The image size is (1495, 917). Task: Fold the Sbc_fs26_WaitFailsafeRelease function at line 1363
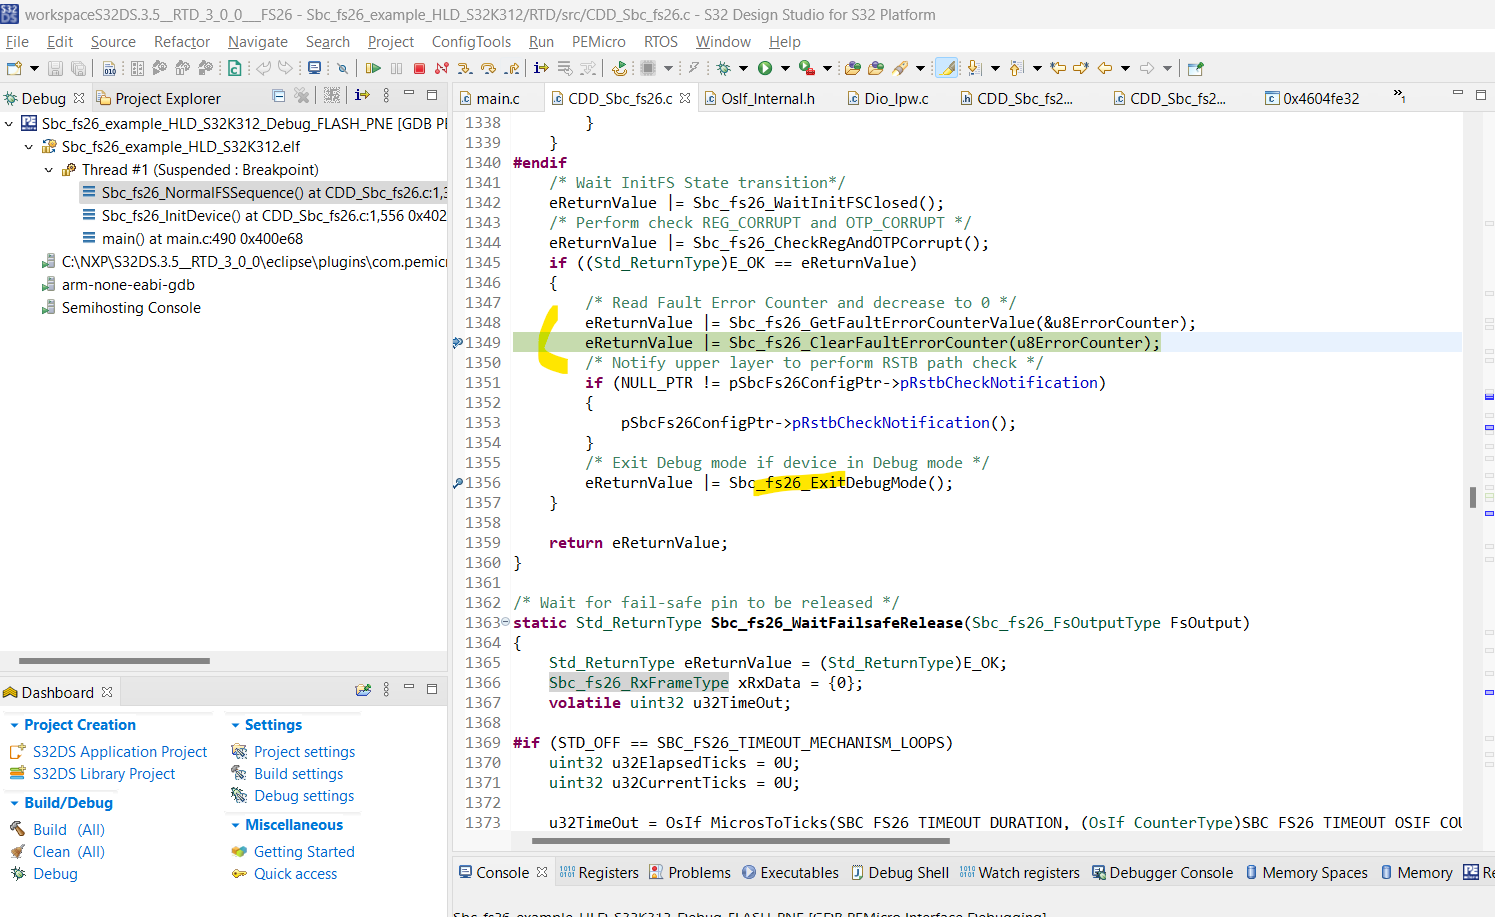[506, 622]
